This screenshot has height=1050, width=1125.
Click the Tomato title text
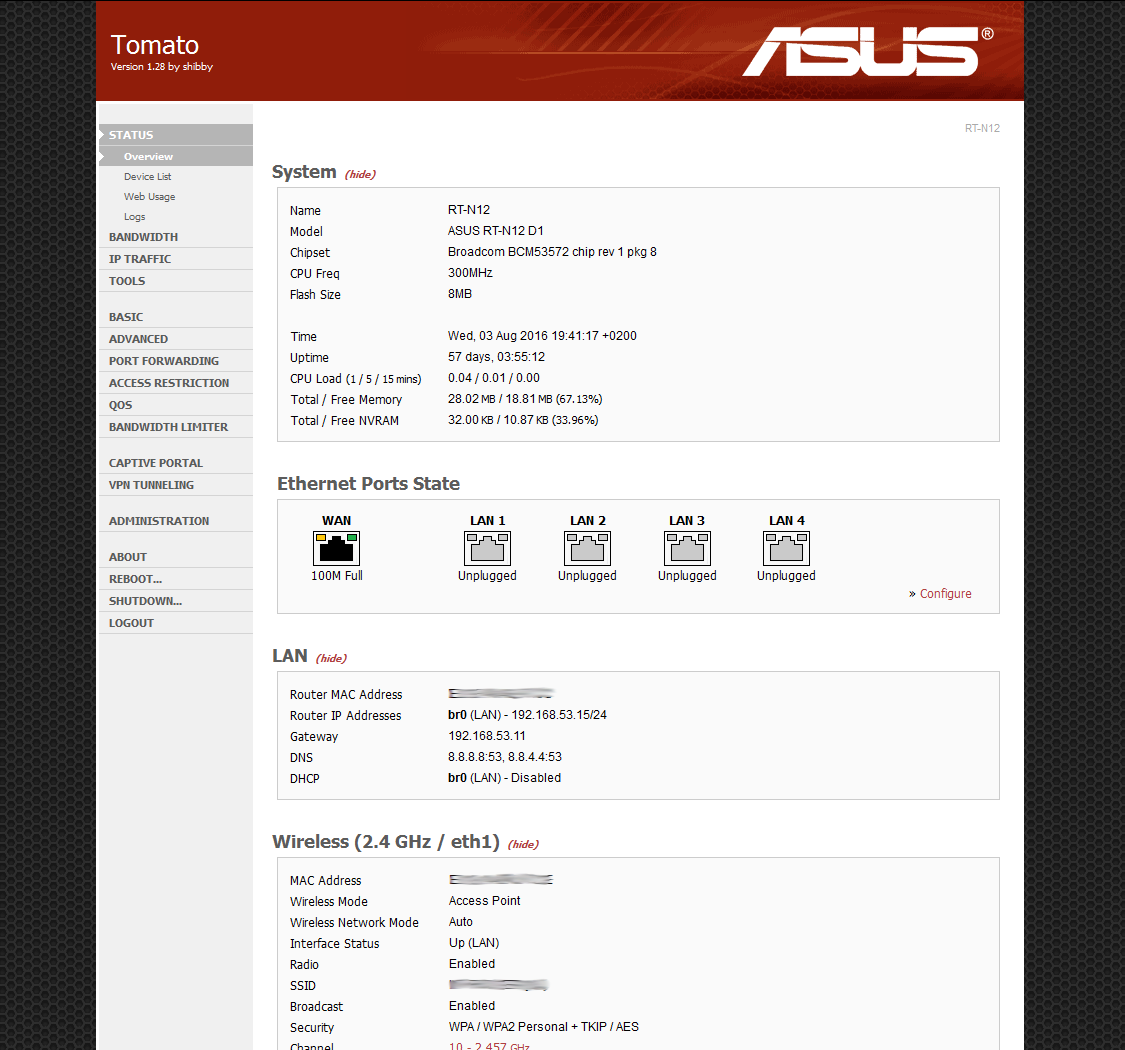tap(155, 45)
